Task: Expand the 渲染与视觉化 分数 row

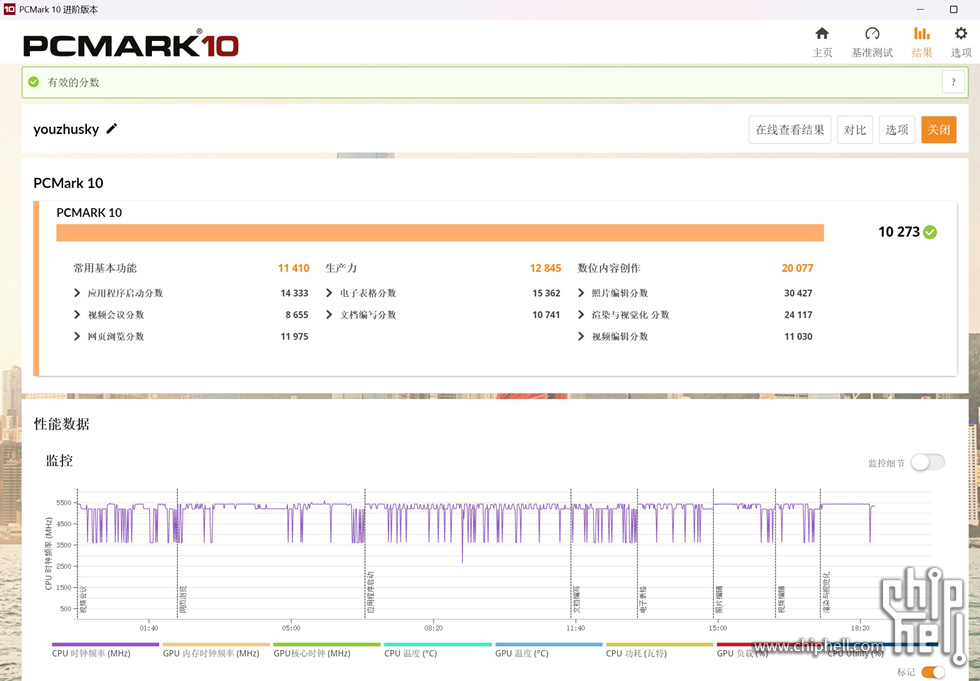Action: click(581, 315)
